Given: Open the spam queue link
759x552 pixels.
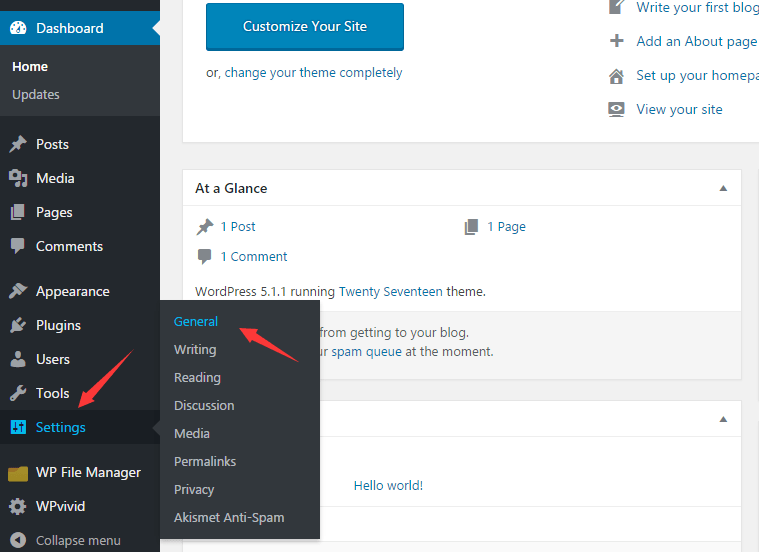Looking at the screenshot, I should (366, 352).
